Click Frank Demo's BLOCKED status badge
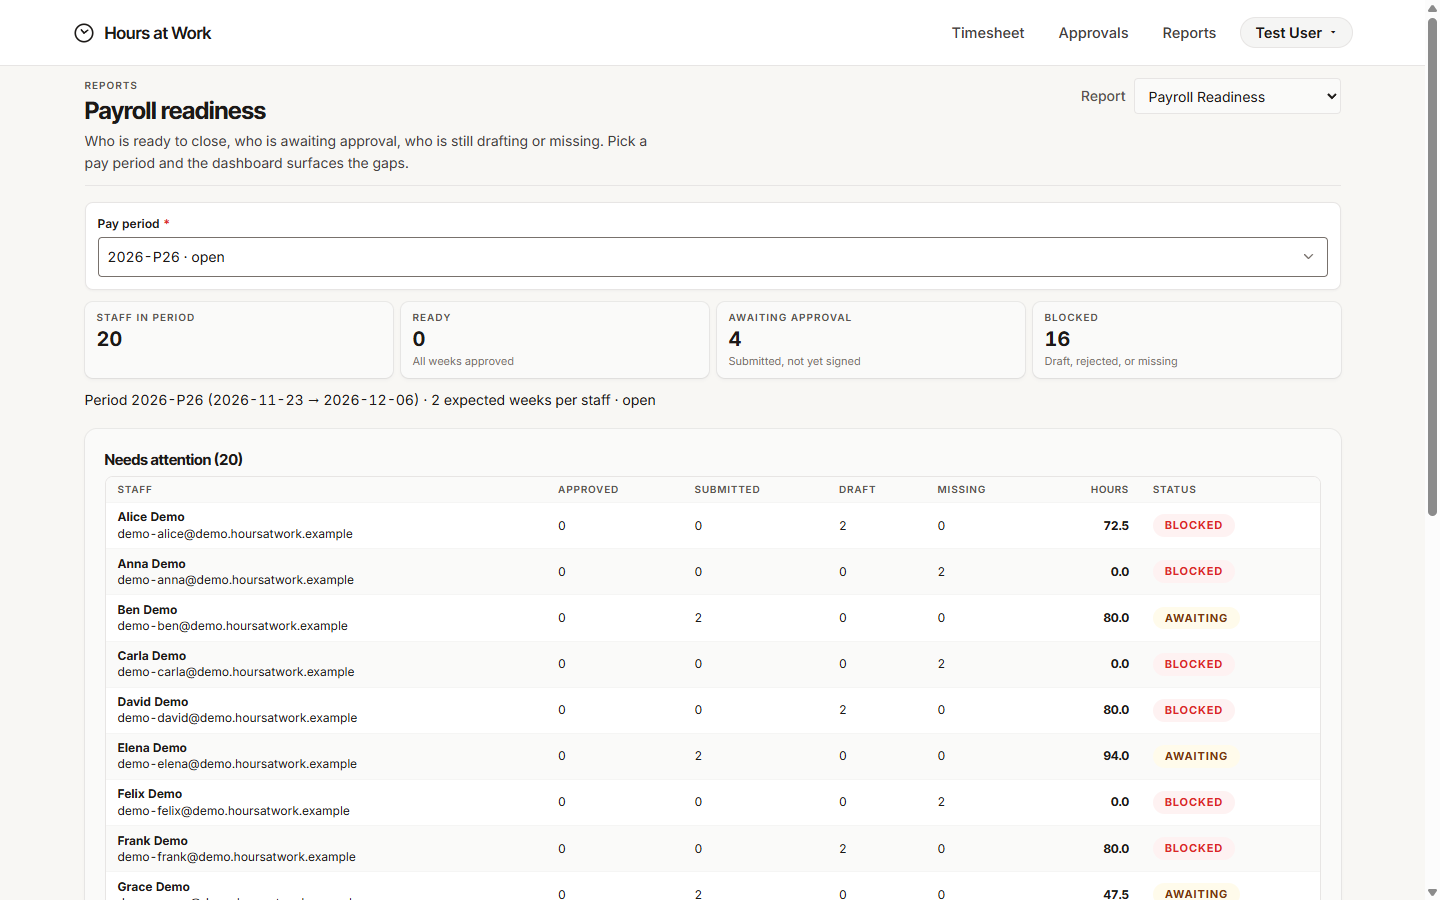This screenshot has height=900, width=1440. pos(1193,848)
